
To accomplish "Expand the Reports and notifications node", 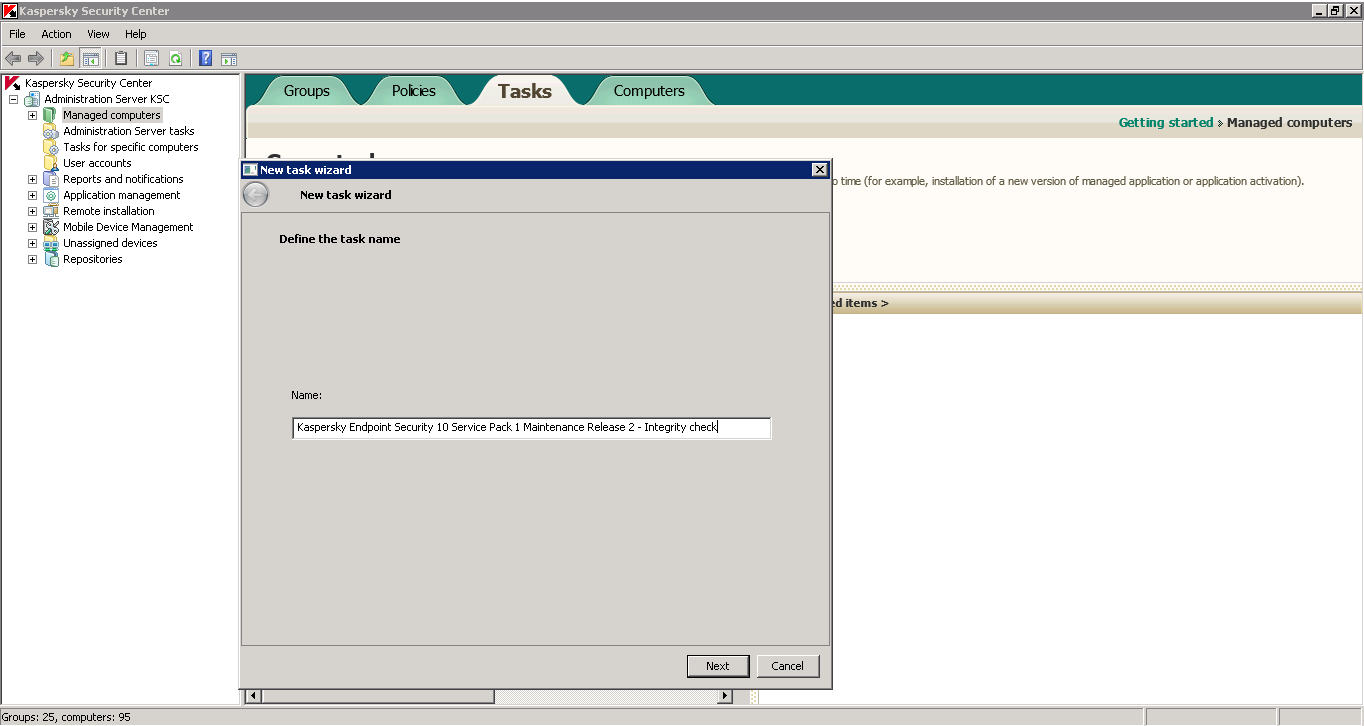I will click(32, 179).
